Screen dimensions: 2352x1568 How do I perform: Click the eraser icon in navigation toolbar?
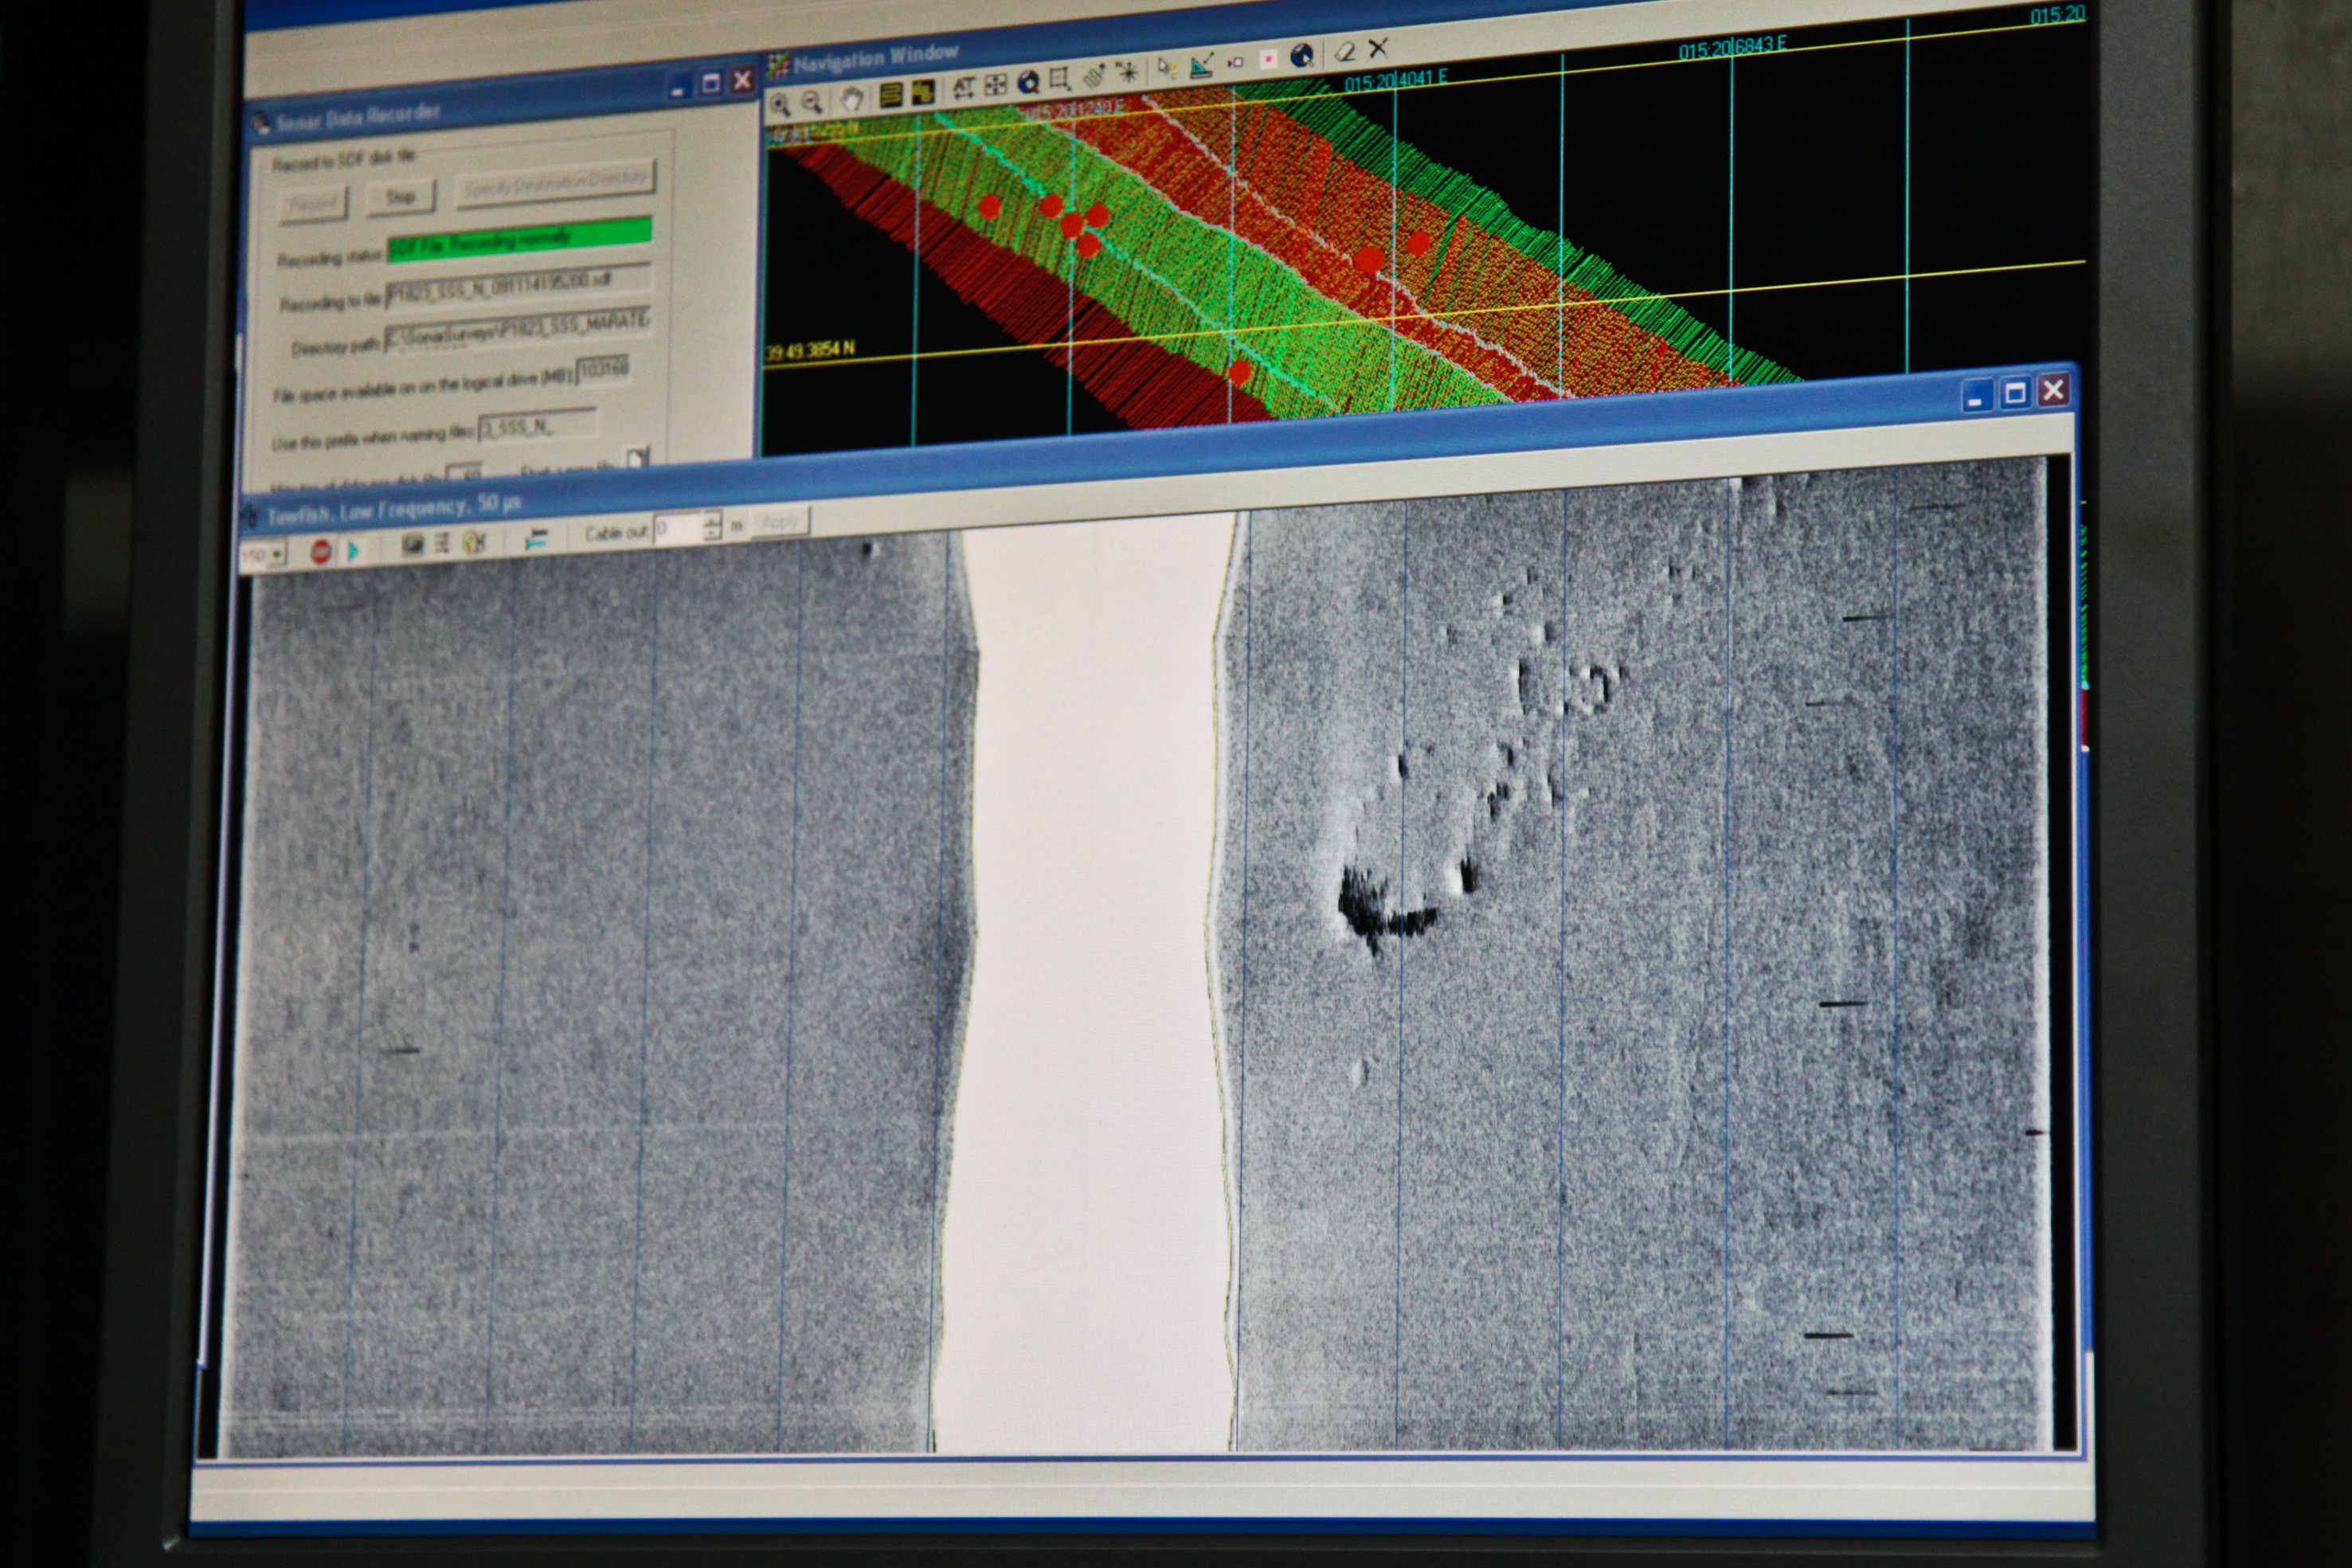click(x=1345, y=52)
